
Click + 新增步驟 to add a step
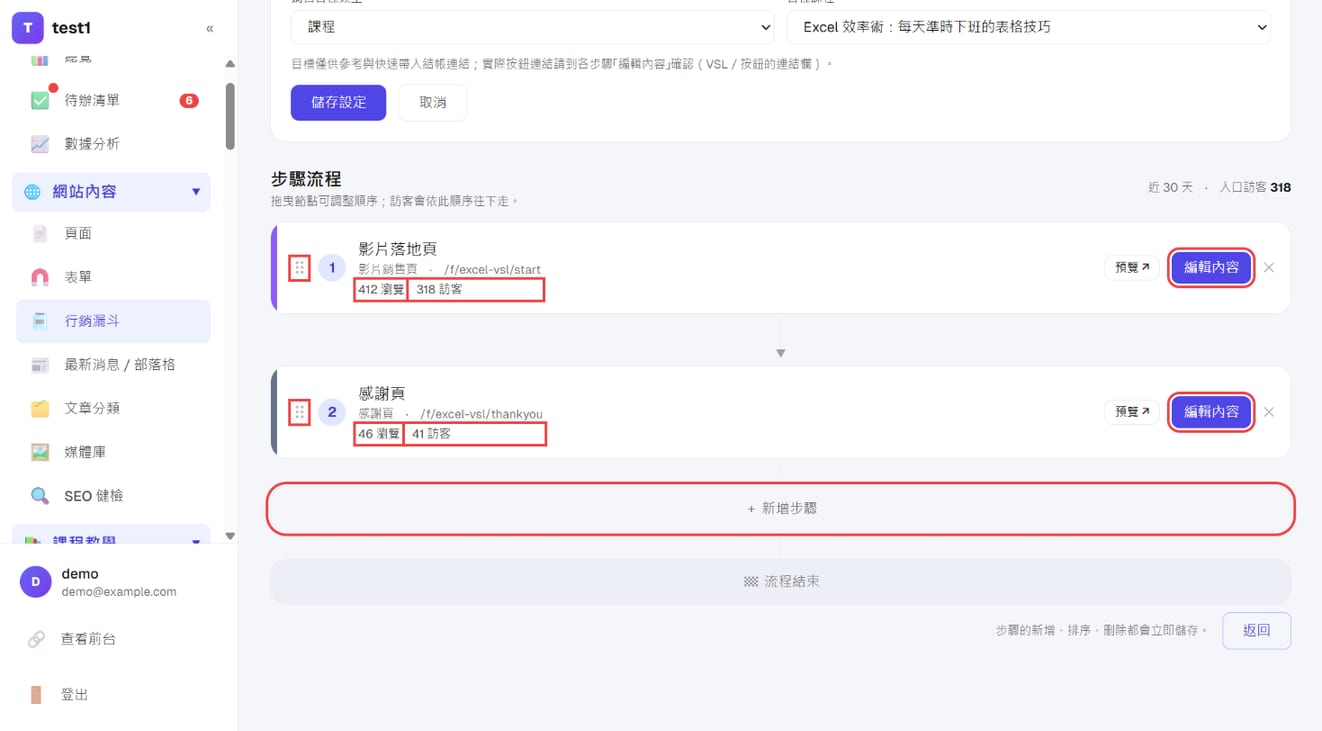point(781,509)
